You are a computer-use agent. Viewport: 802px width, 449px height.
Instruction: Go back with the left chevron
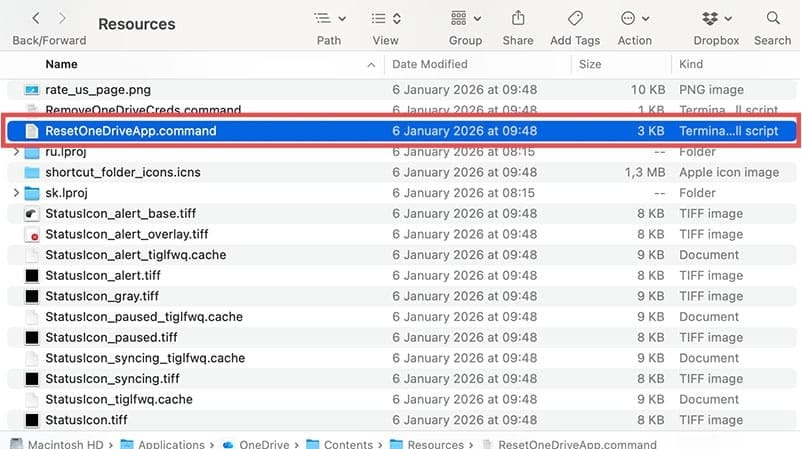click(36, 18)
